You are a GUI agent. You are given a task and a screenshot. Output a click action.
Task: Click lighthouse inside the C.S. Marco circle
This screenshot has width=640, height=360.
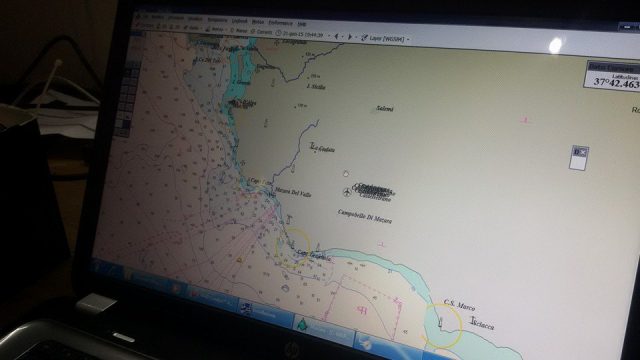pos(440,323)
